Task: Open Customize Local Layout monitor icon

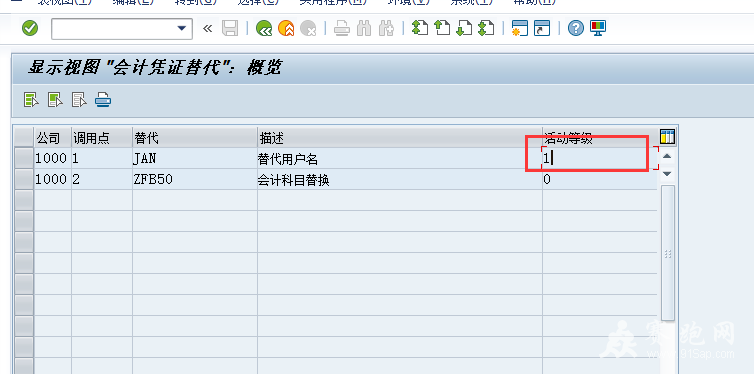Action: point(598,28)
